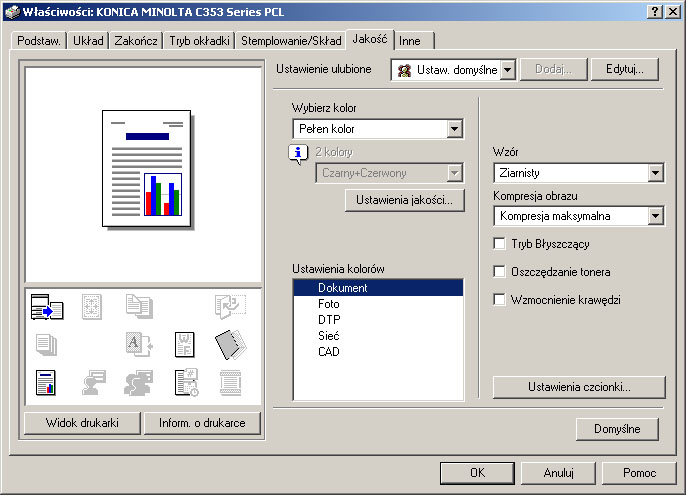Check Wzmocnienie krawędzi option
Viewport: 686px width, 495px height.
click(x=499, y=299)
